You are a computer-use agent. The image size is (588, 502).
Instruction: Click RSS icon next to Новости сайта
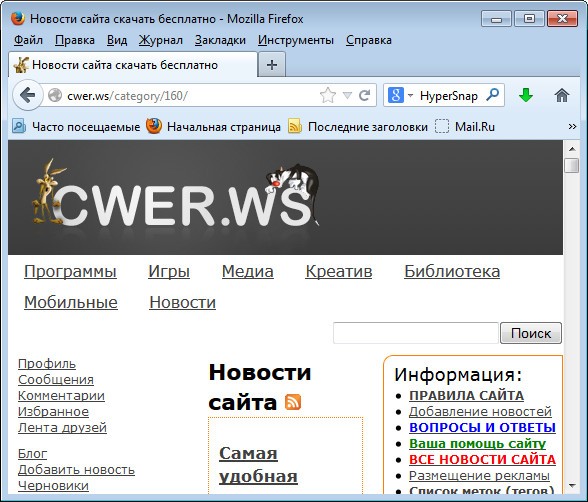[x=293, y=402]
